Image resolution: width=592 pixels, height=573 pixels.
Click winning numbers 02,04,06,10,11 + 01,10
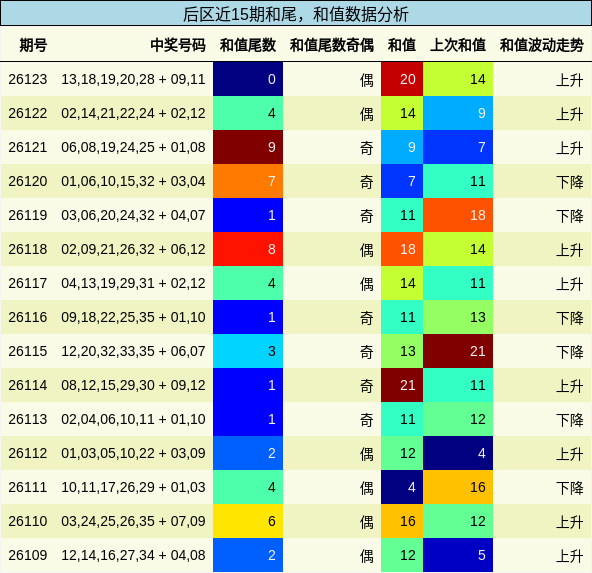click(x=133, y=419)
